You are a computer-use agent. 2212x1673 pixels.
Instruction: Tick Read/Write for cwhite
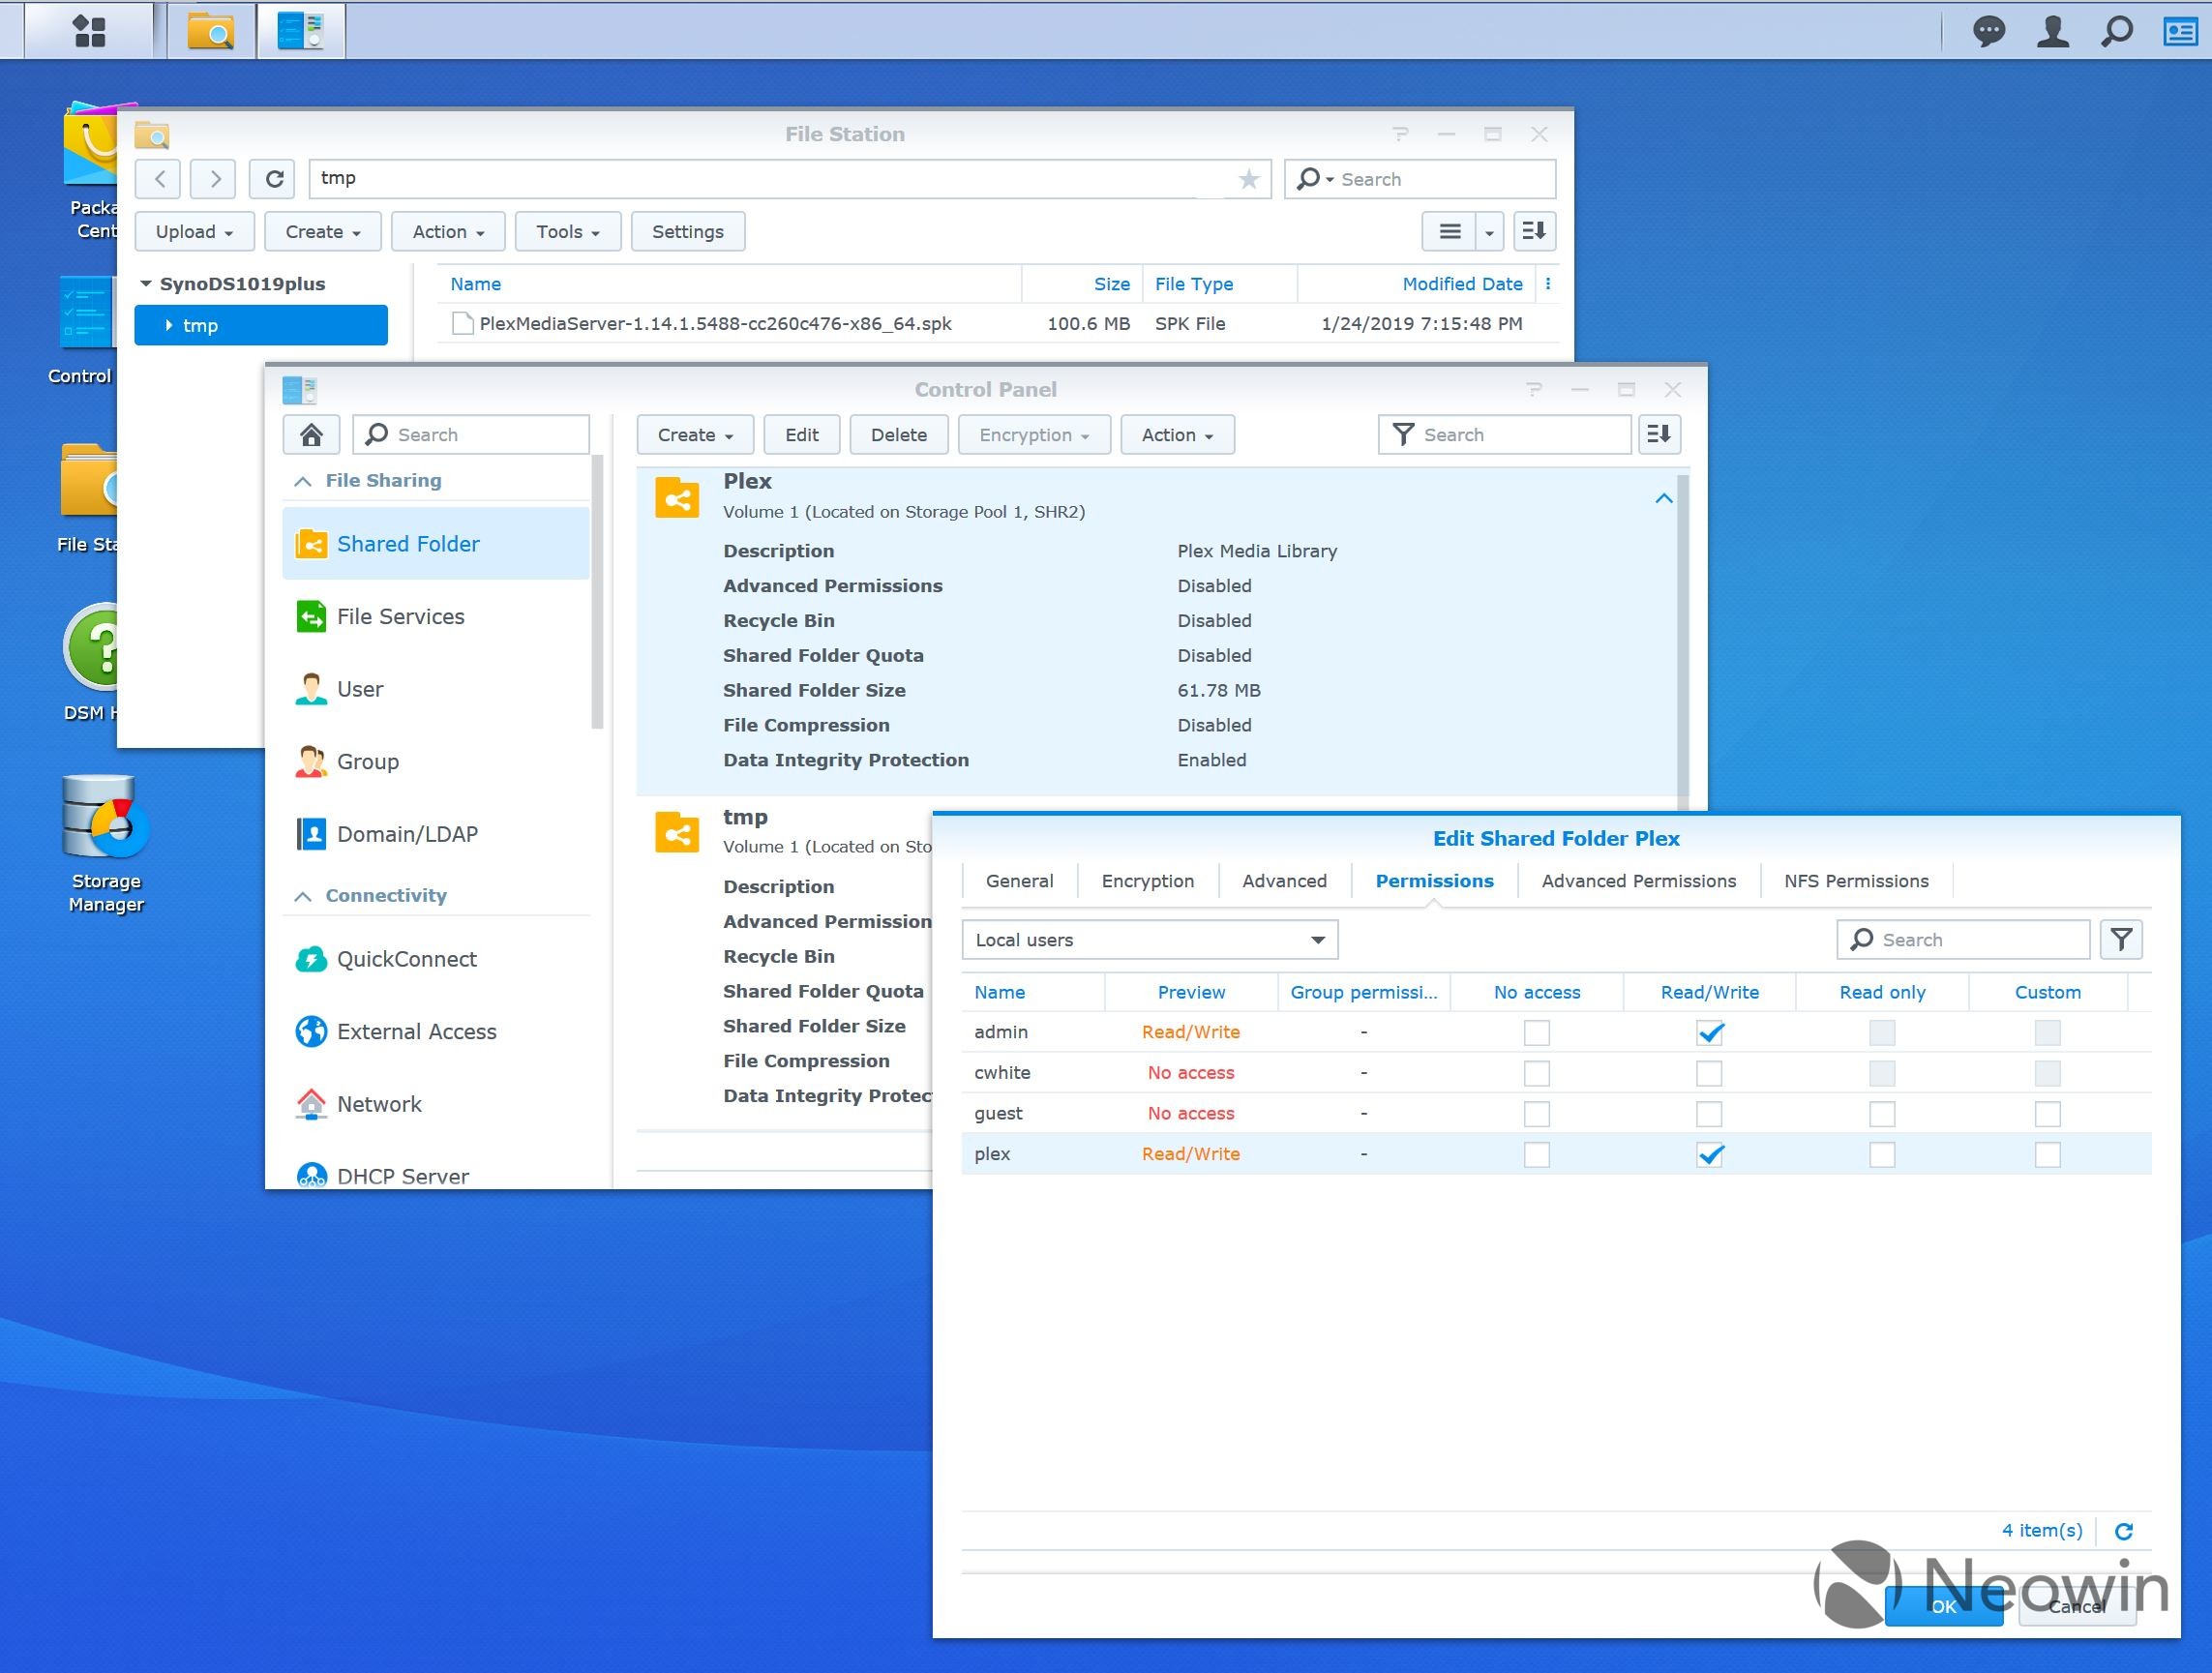(1710, 1073)
